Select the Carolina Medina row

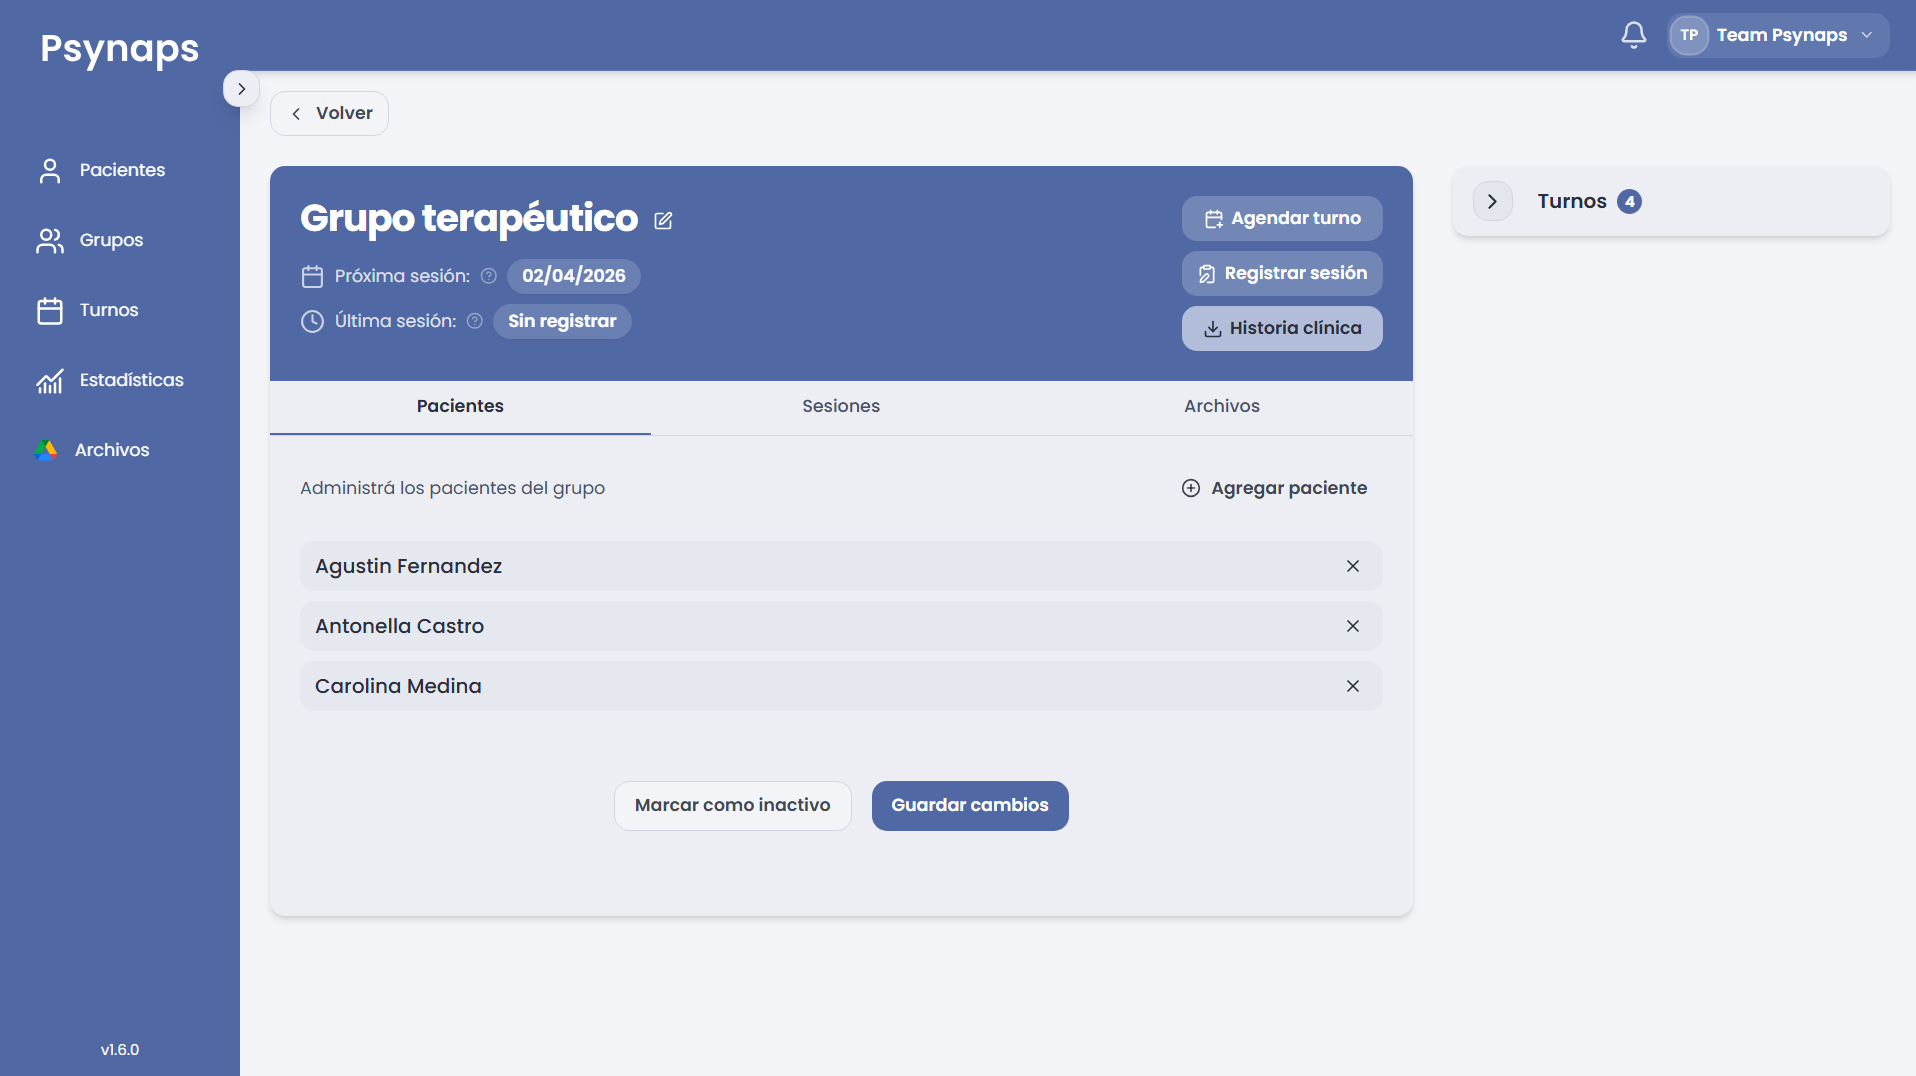[x=841, y=686]
